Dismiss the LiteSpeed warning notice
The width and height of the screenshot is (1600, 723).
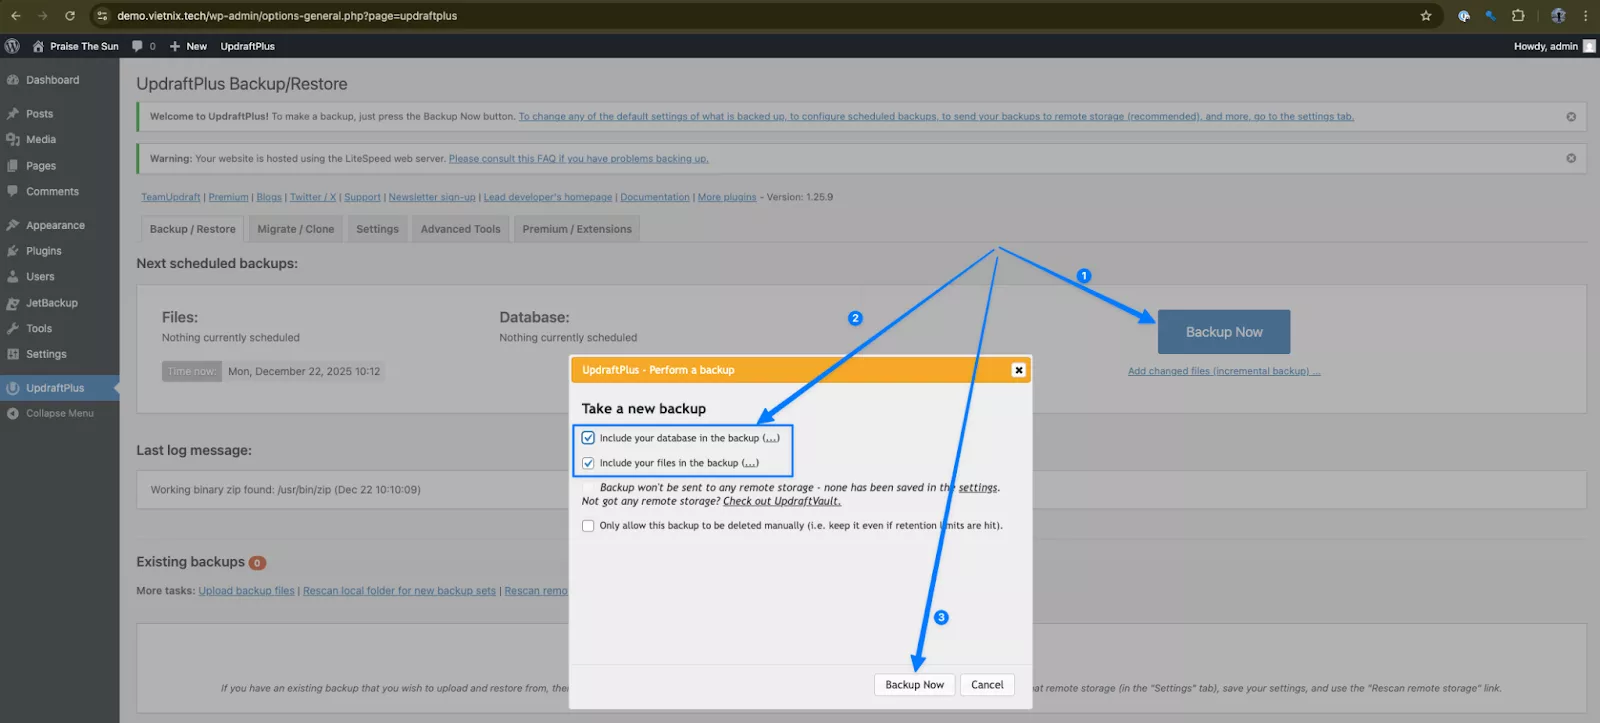click(x=1571, y=158)
